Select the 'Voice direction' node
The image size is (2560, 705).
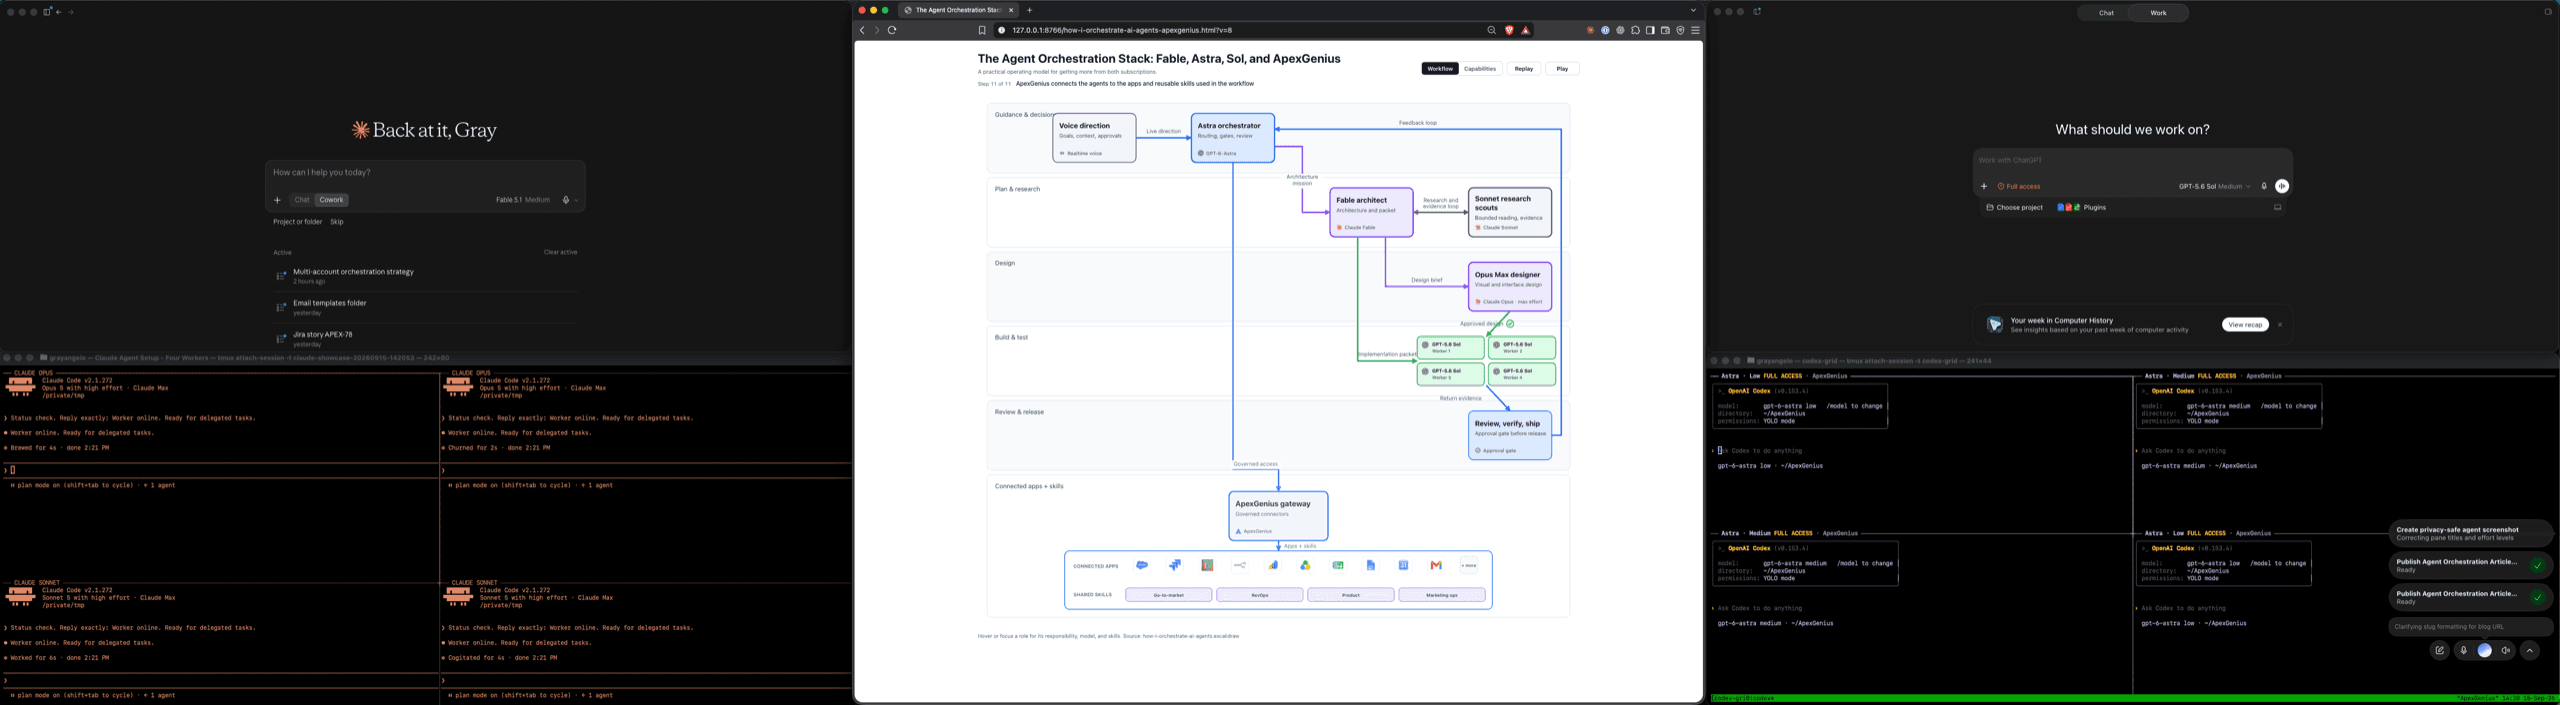click(1094, 138)
